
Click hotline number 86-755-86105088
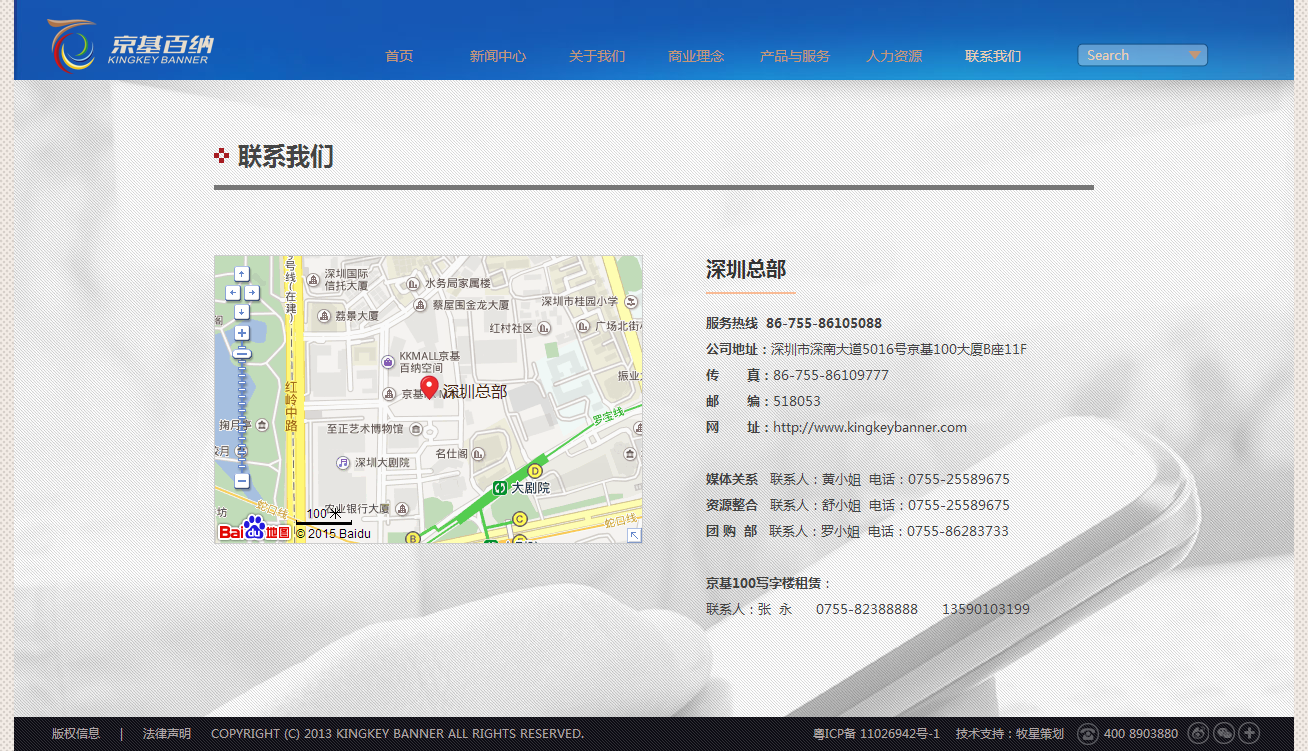point(824,324)
